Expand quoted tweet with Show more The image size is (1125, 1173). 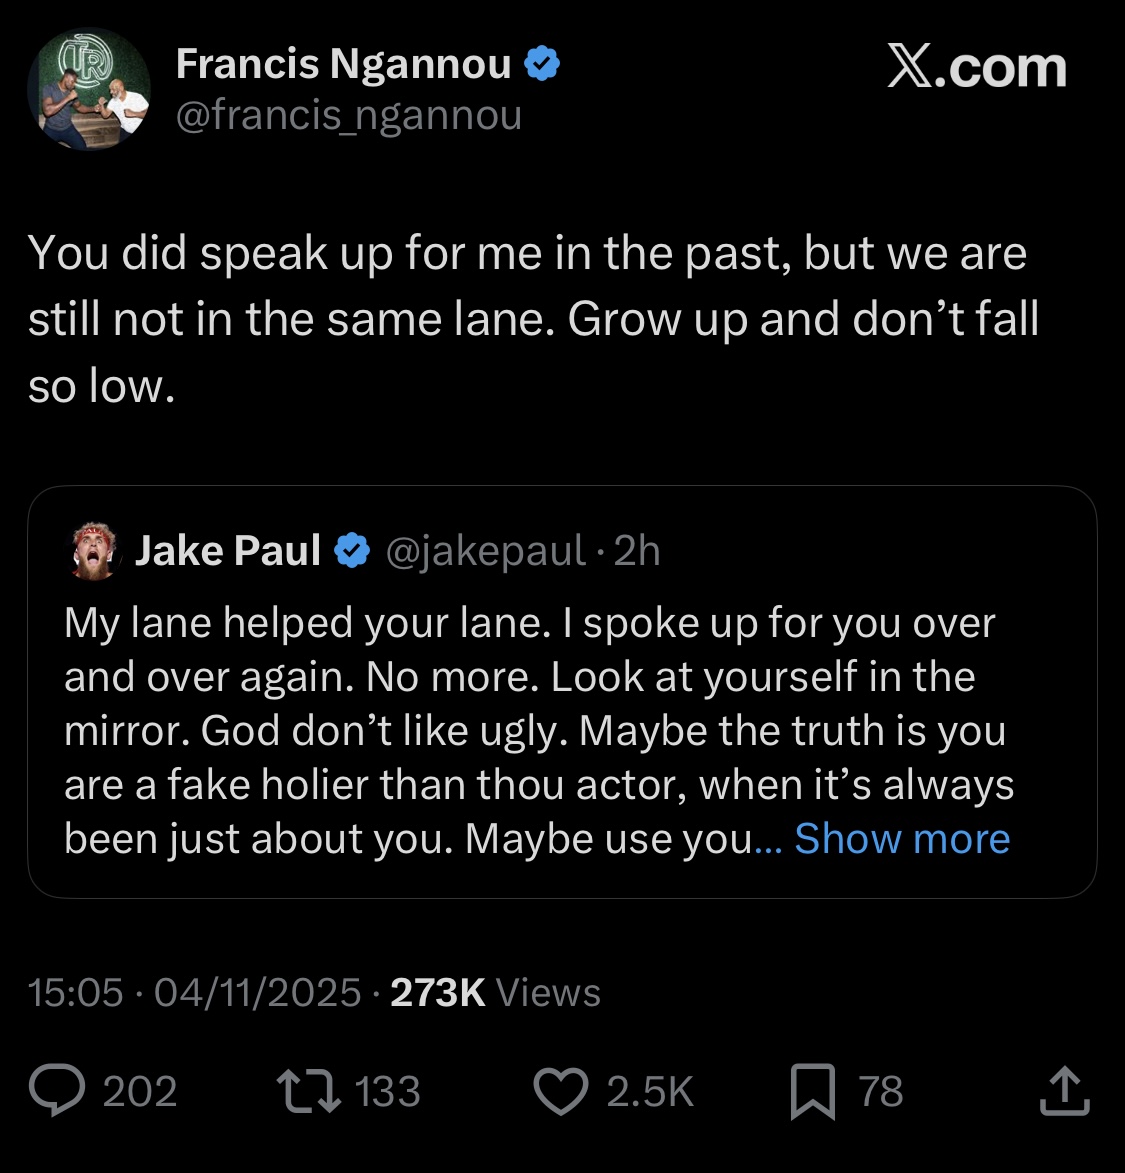tap(902, 838)
